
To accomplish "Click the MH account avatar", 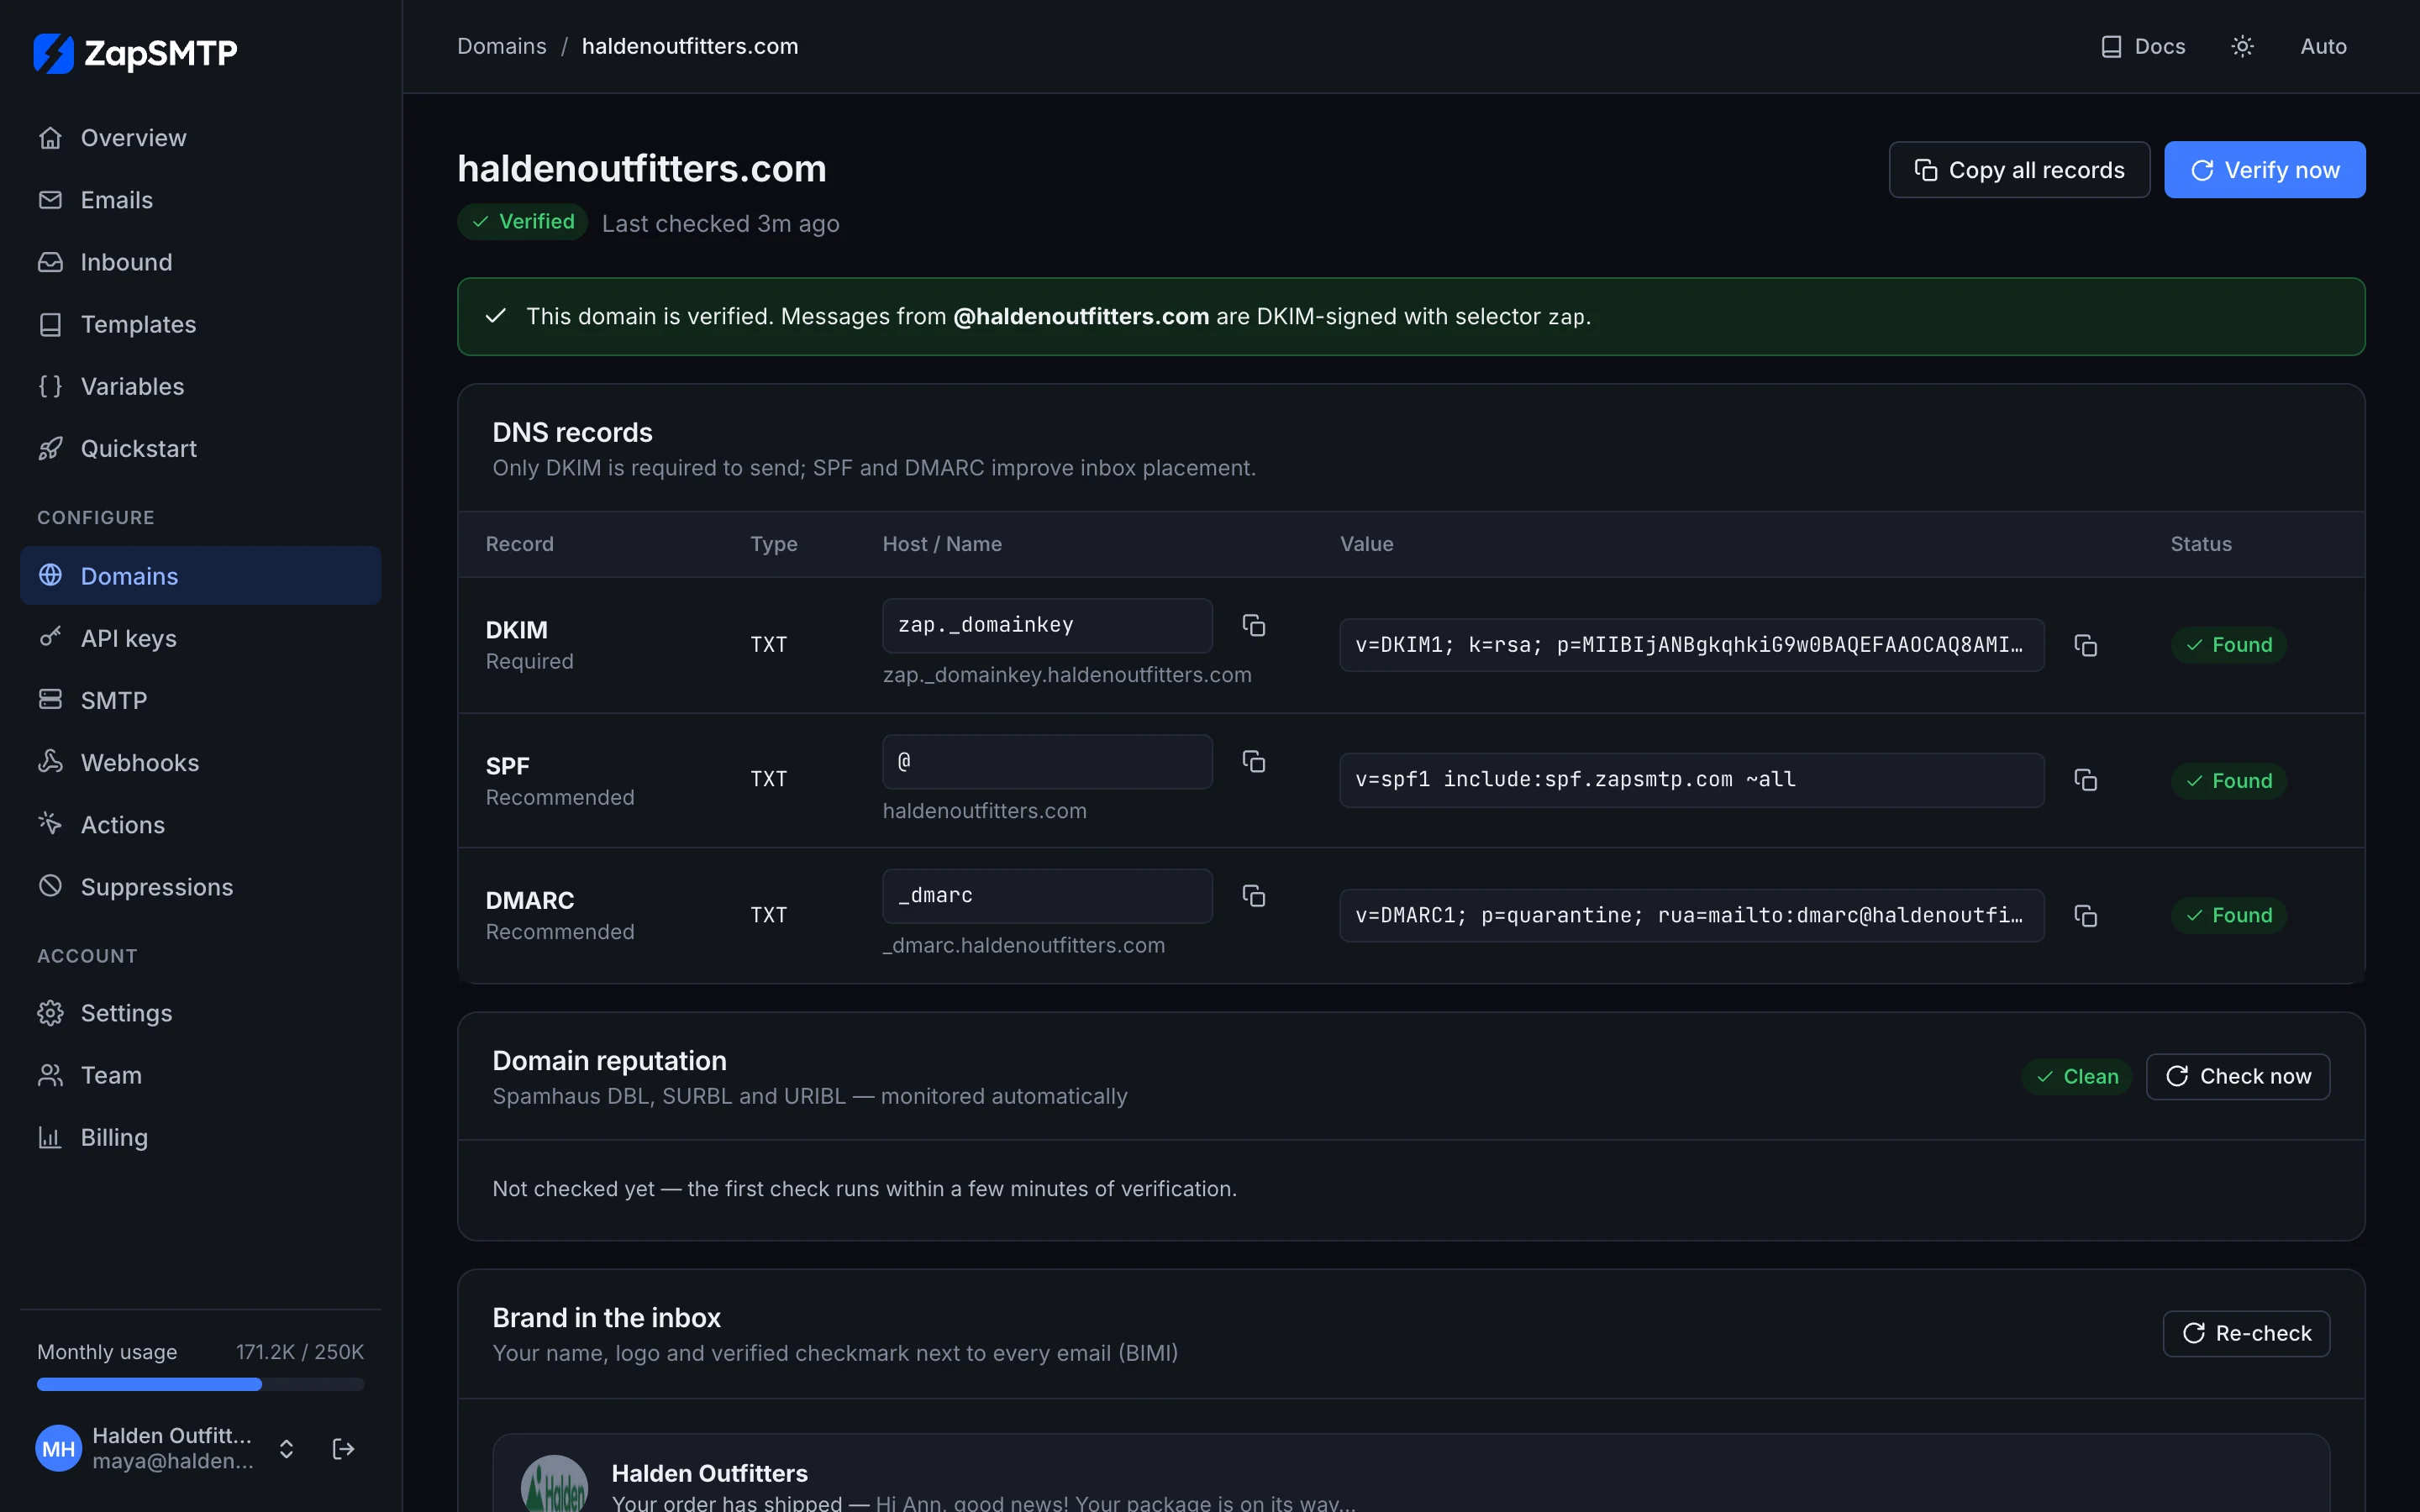I will [59, 1448].
